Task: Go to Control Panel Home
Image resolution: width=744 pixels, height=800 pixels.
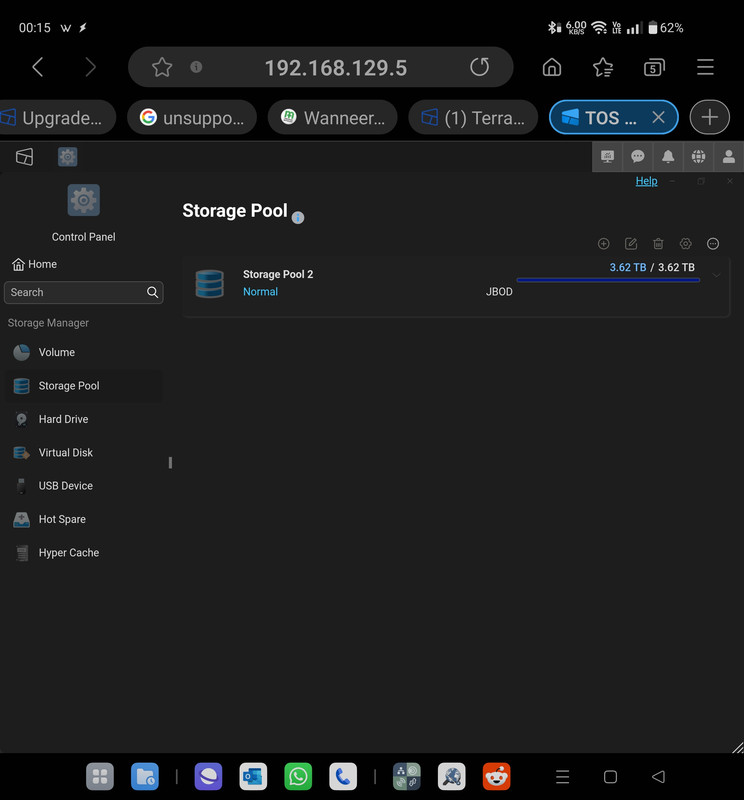Action: click(35, 264)
